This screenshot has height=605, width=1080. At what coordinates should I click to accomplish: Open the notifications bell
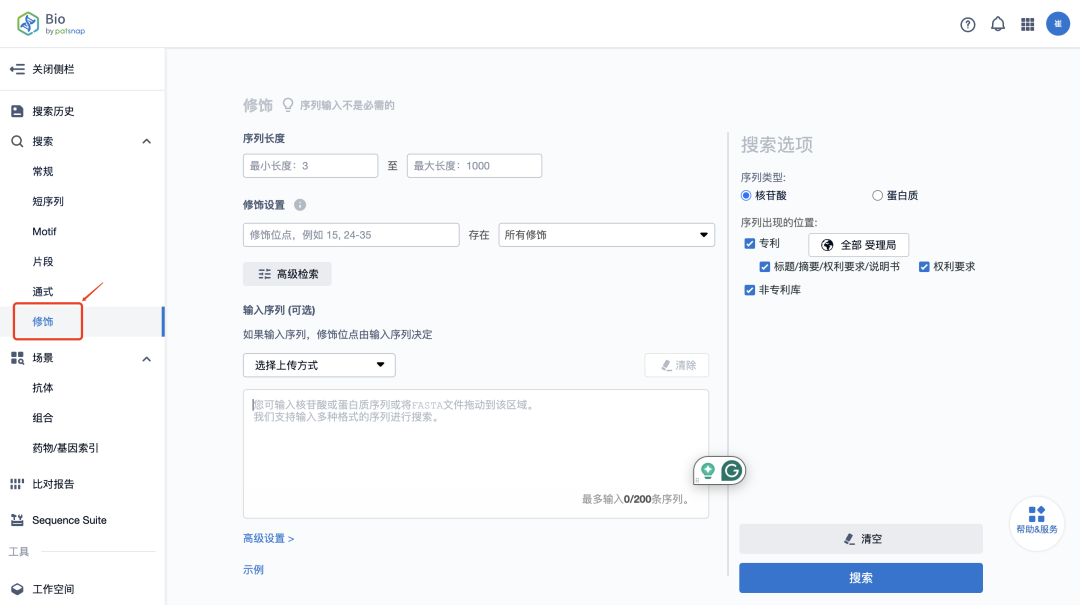(x=997, y=24)
